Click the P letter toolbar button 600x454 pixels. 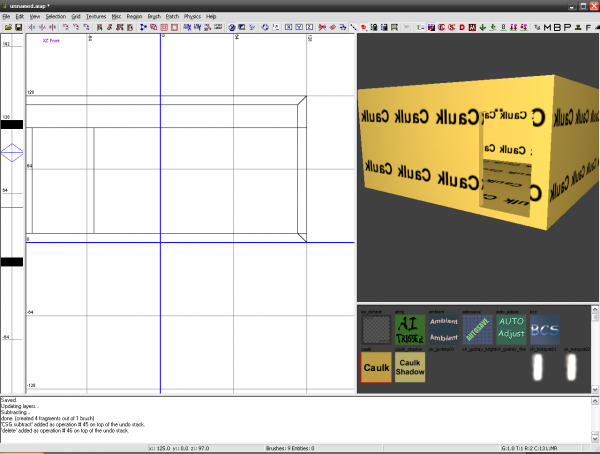[x=567, y=27]
